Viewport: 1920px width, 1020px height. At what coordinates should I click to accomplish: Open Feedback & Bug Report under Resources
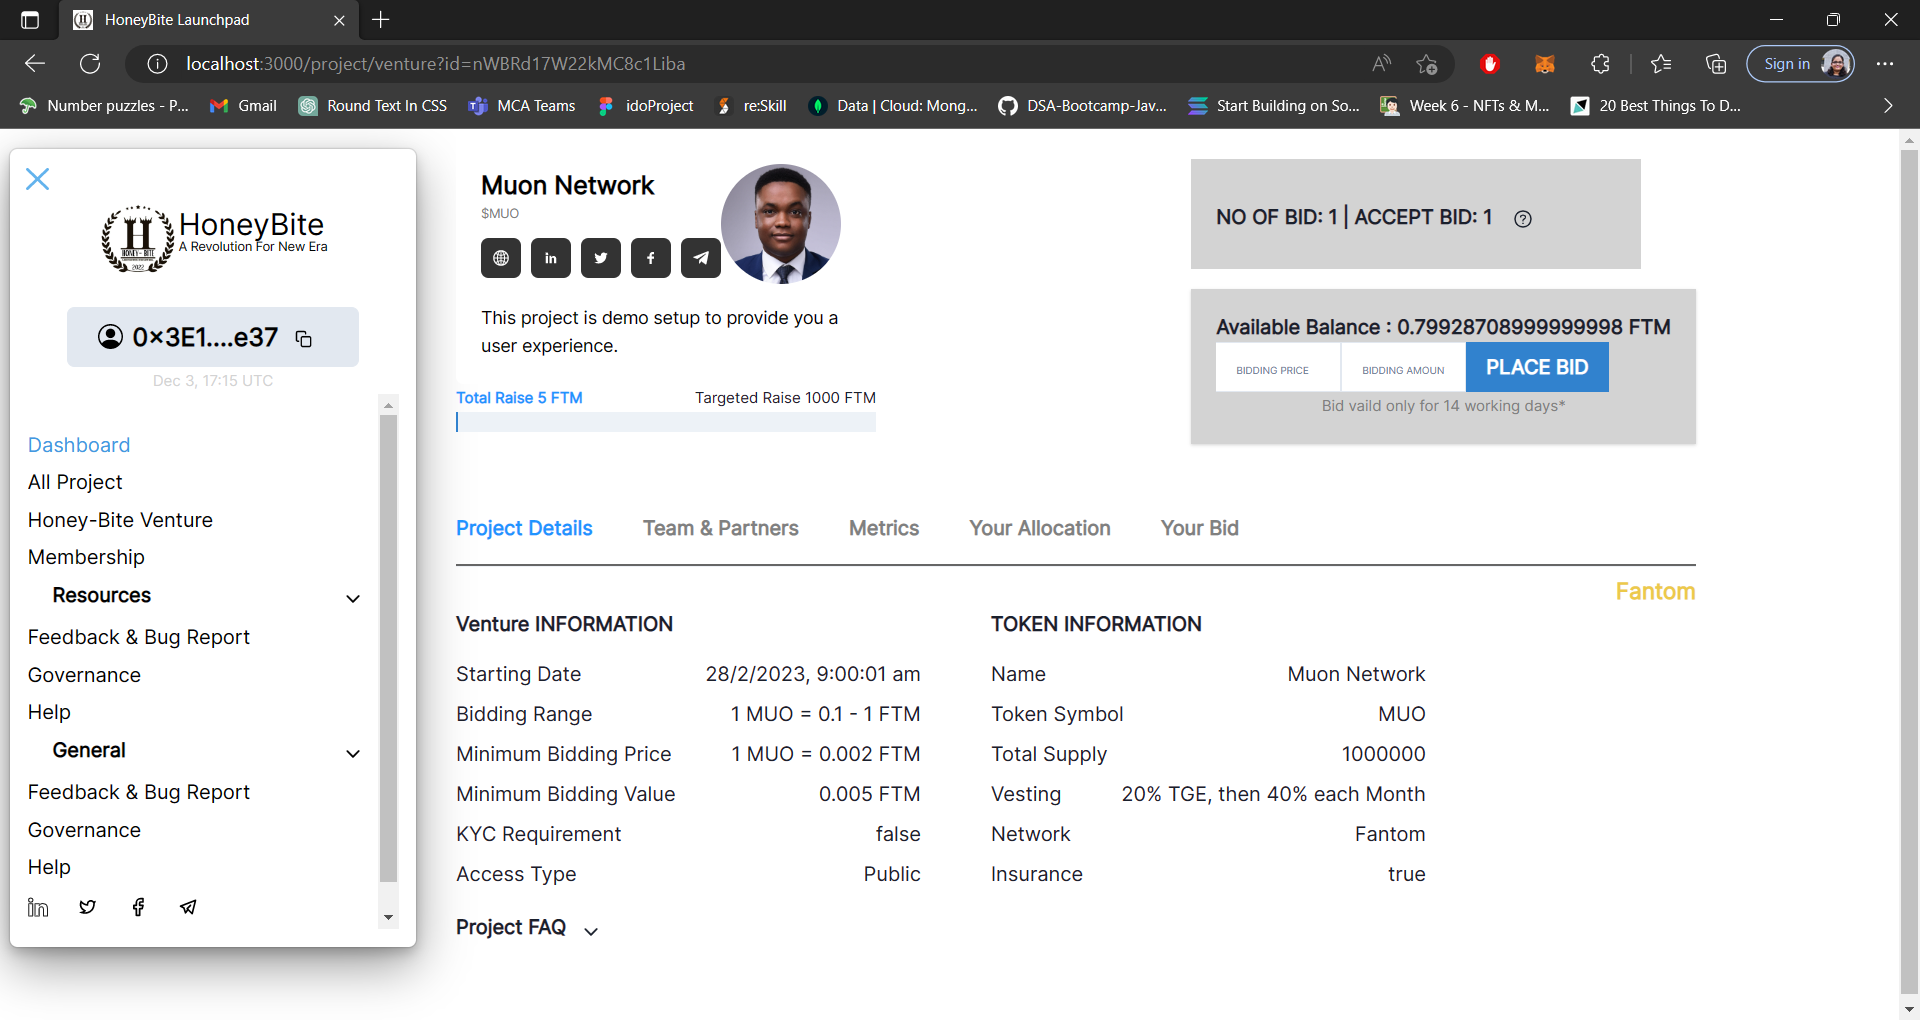pyautogui.click(x=139, y=637)
